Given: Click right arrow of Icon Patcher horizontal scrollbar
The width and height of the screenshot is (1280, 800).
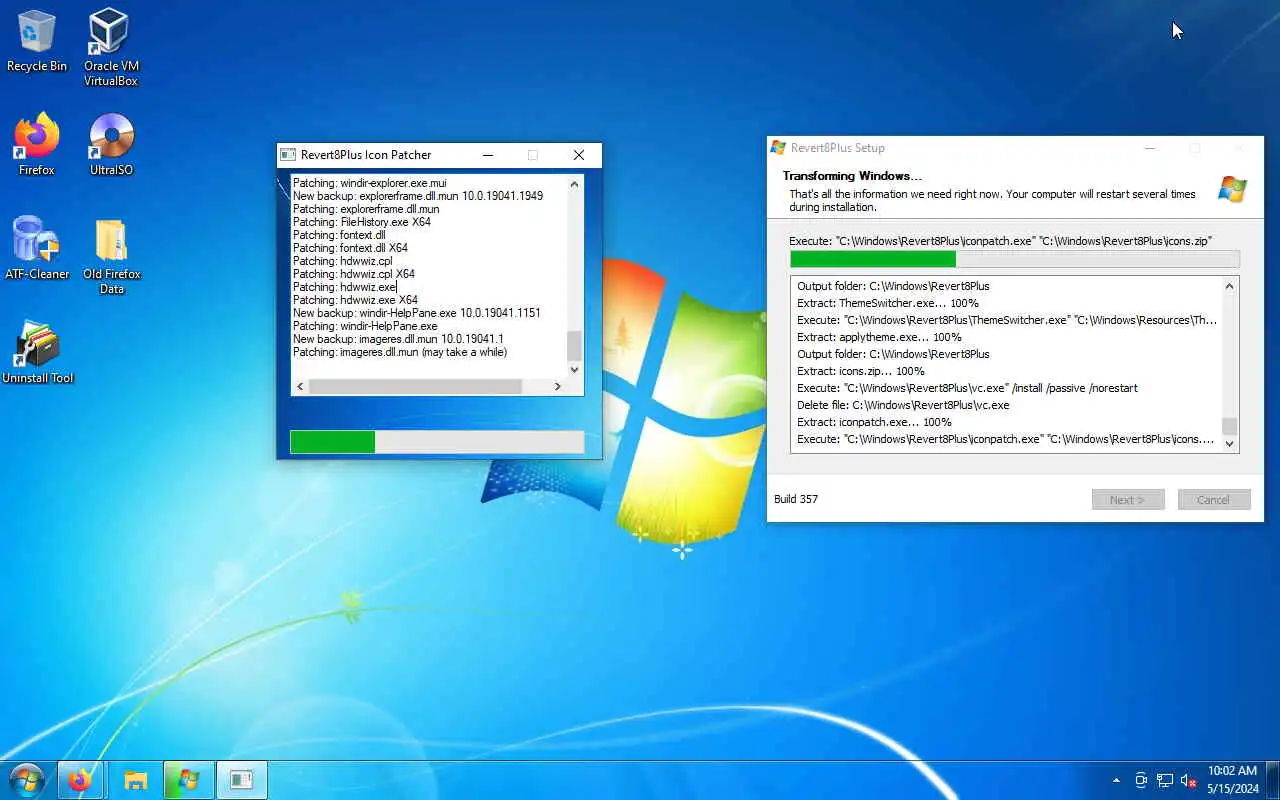Looking at the screenshot, I should coord(558,386).
